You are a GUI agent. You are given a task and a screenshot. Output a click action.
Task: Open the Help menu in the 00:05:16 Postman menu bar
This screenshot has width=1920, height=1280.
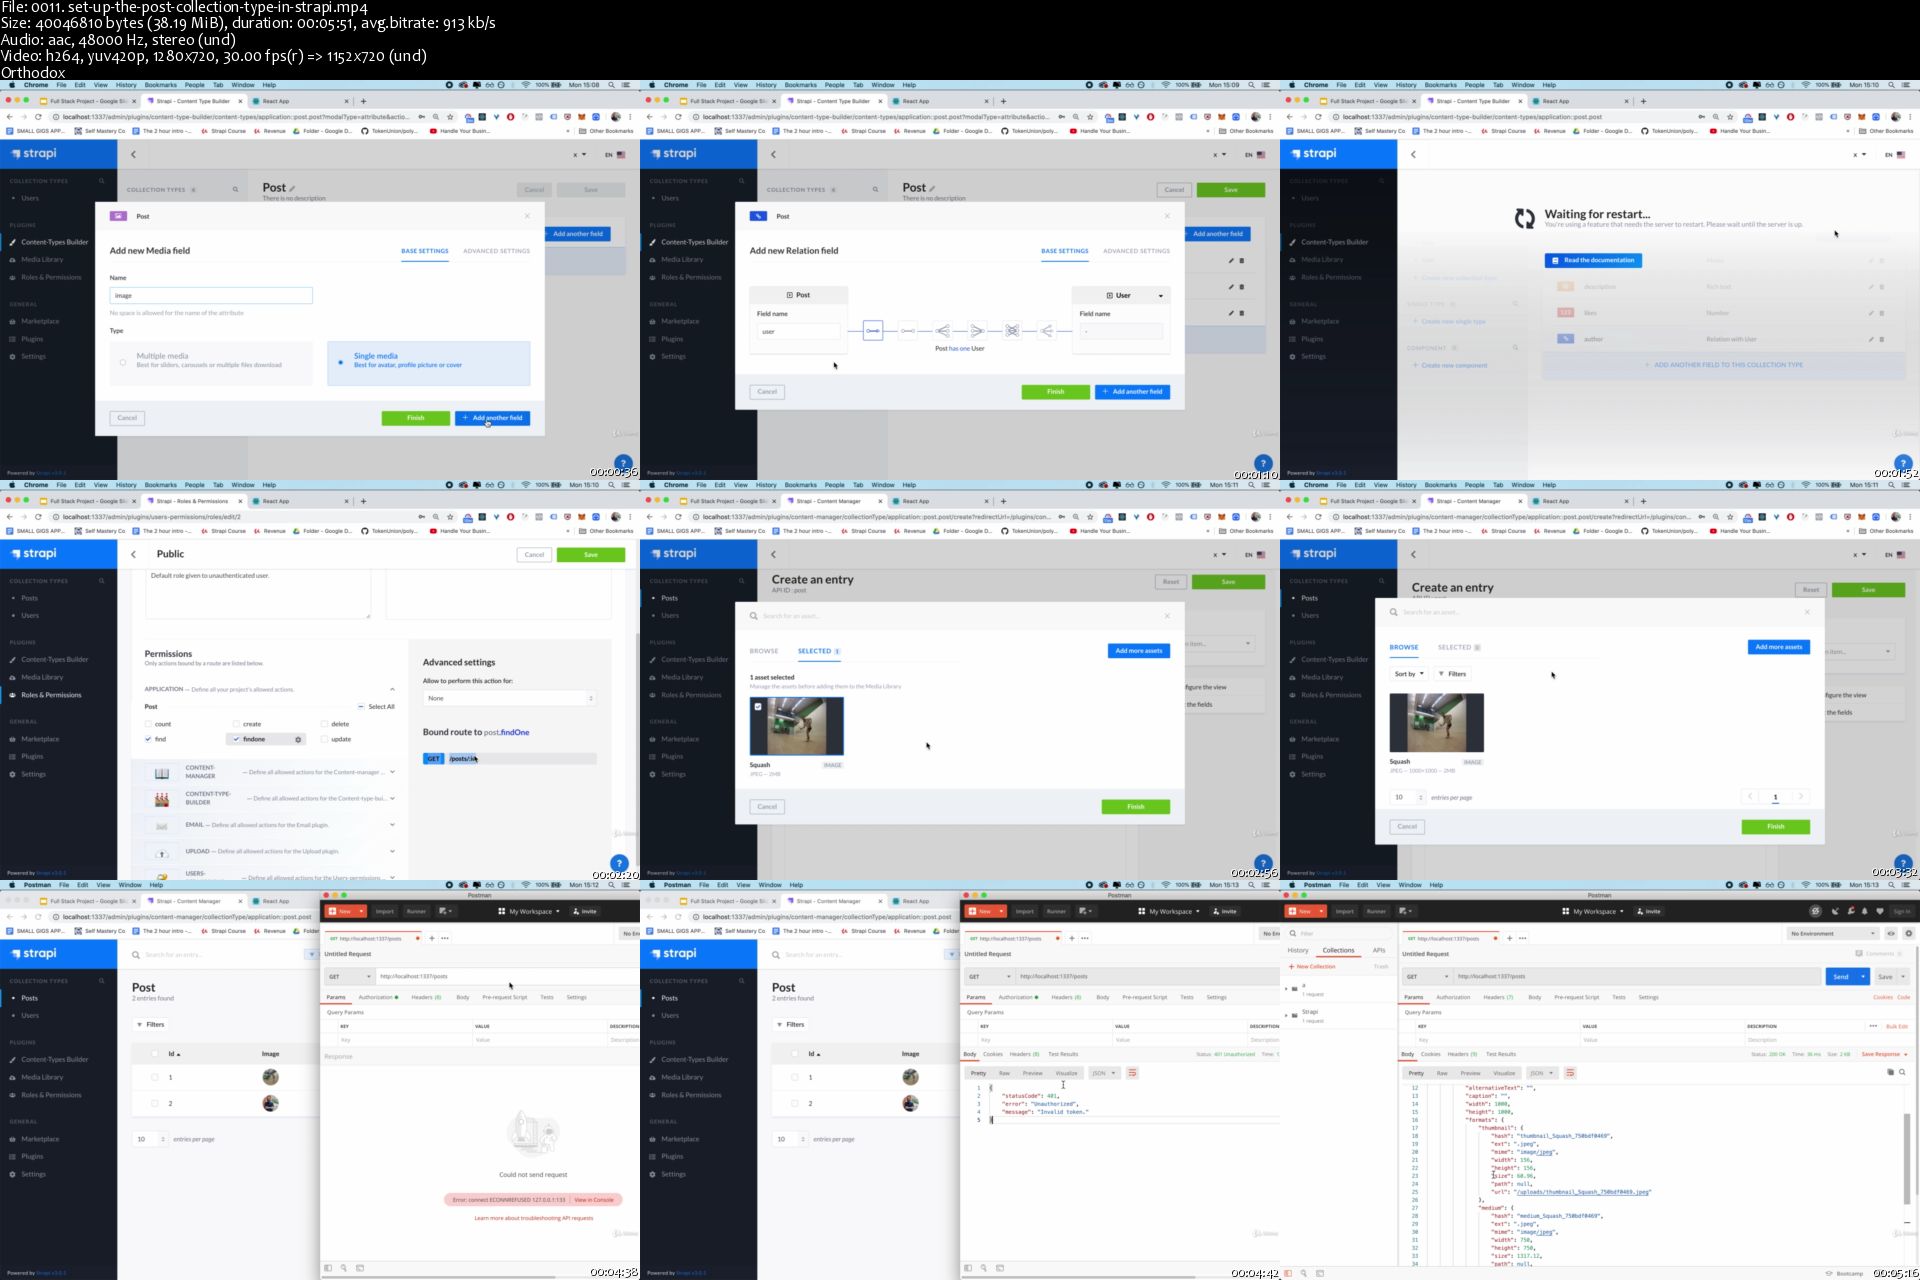point(1436,885)
